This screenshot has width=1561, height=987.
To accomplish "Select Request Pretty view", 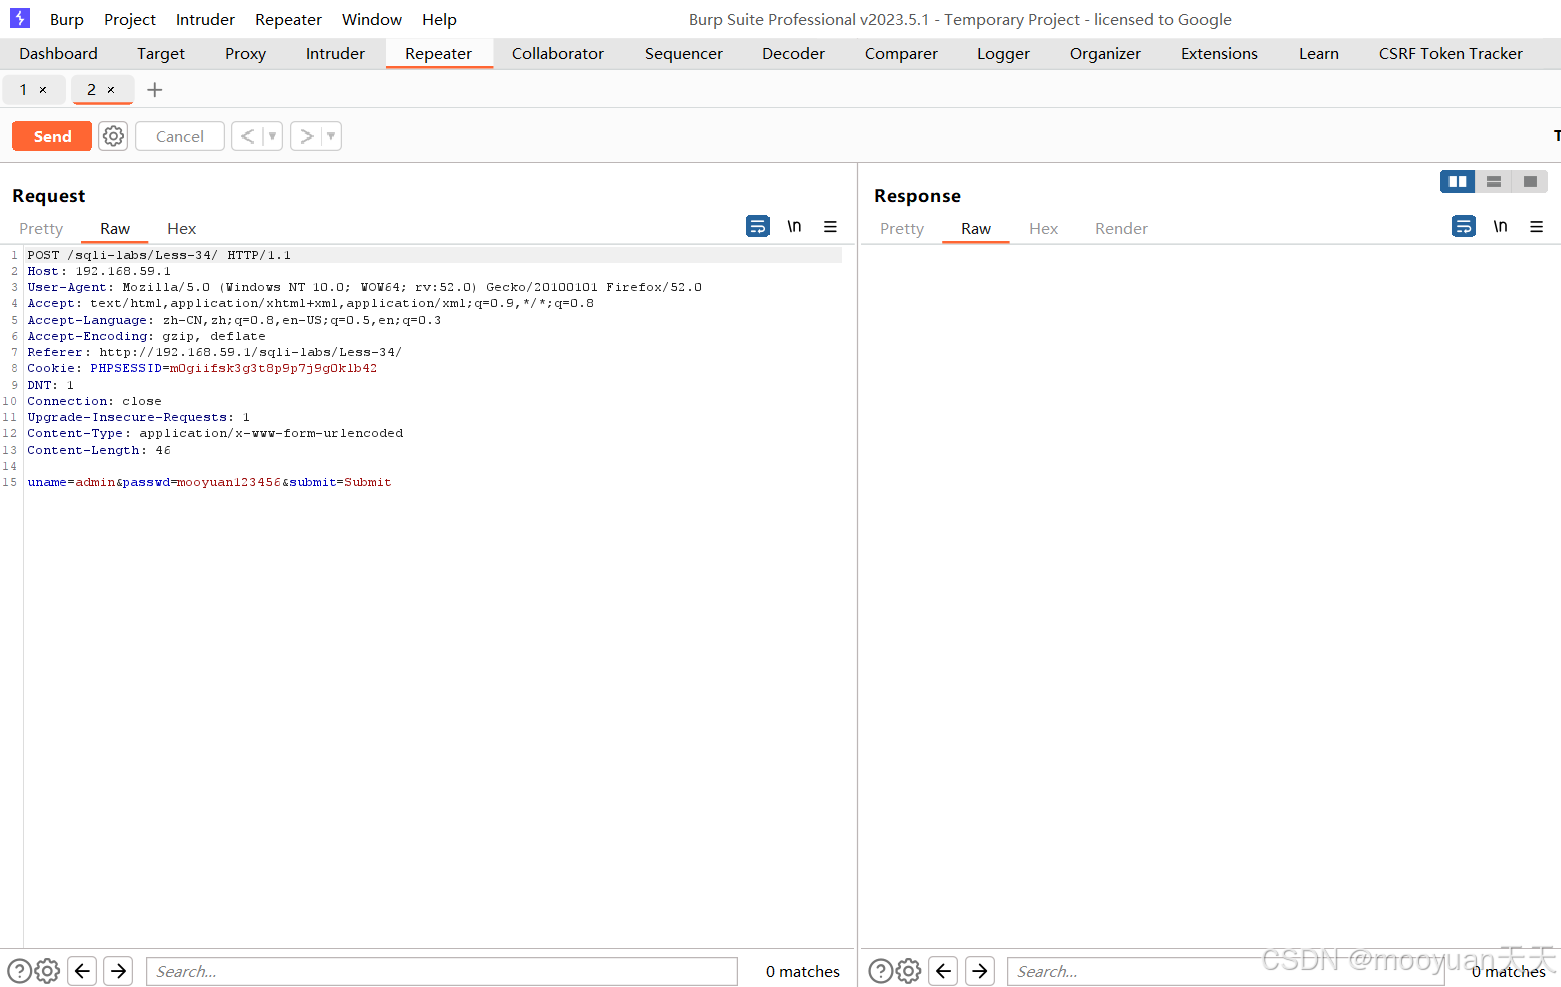I will pos(41,229).
